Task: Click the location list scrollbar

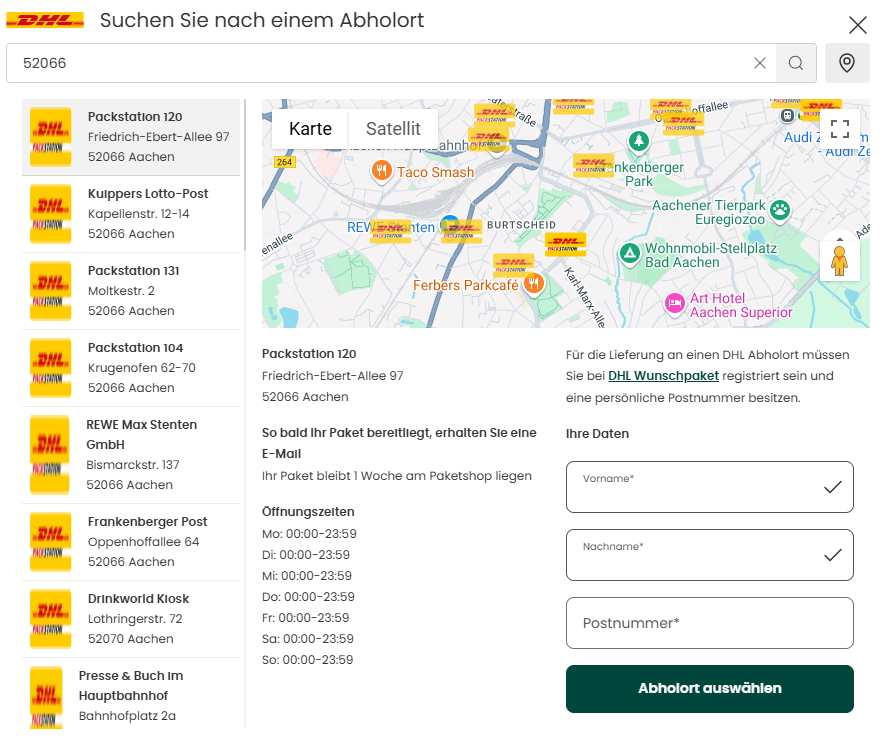Action: [x=245, y=176]
